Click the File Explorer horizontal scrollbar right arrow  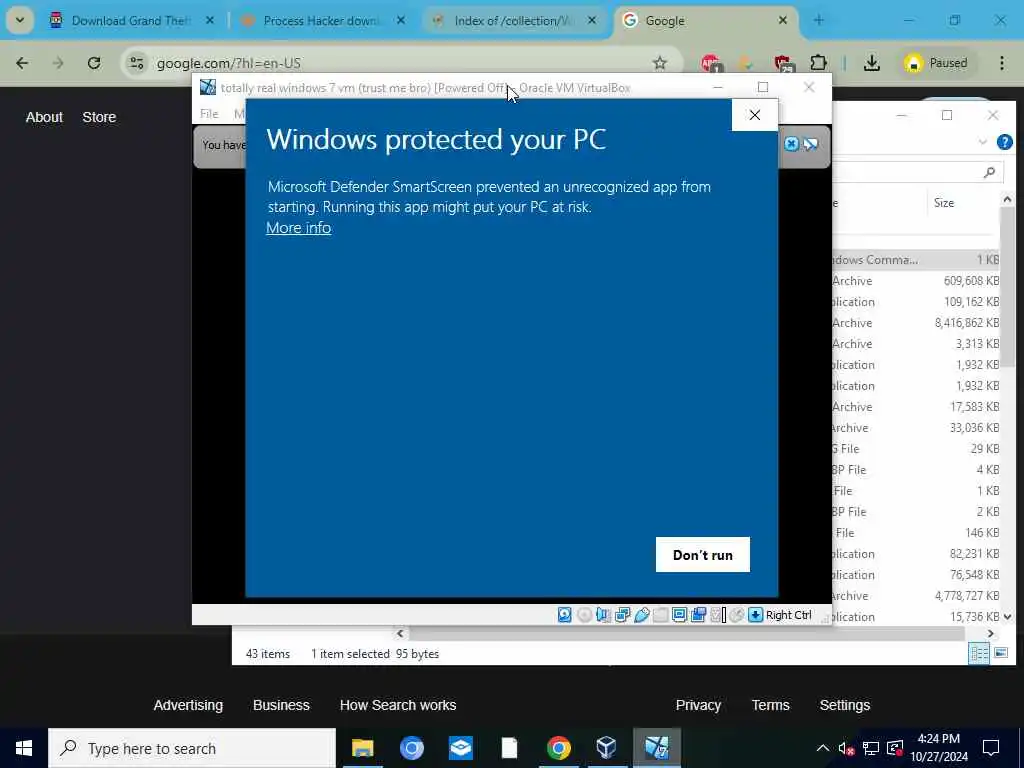[x=991, y=633]
